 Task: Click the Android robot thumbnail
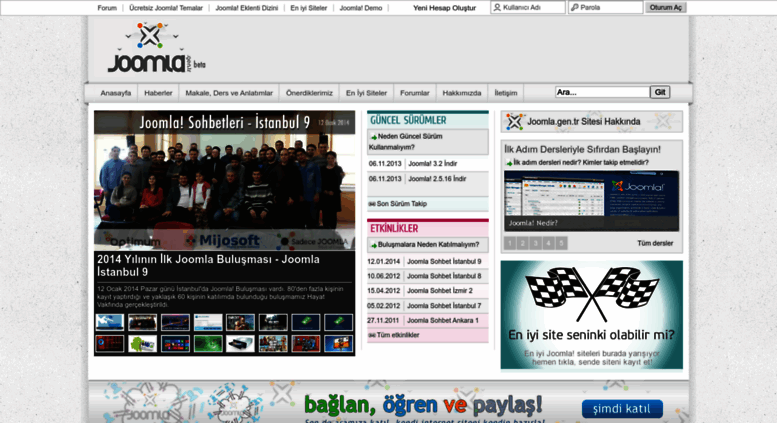click(x=142, y=343)
